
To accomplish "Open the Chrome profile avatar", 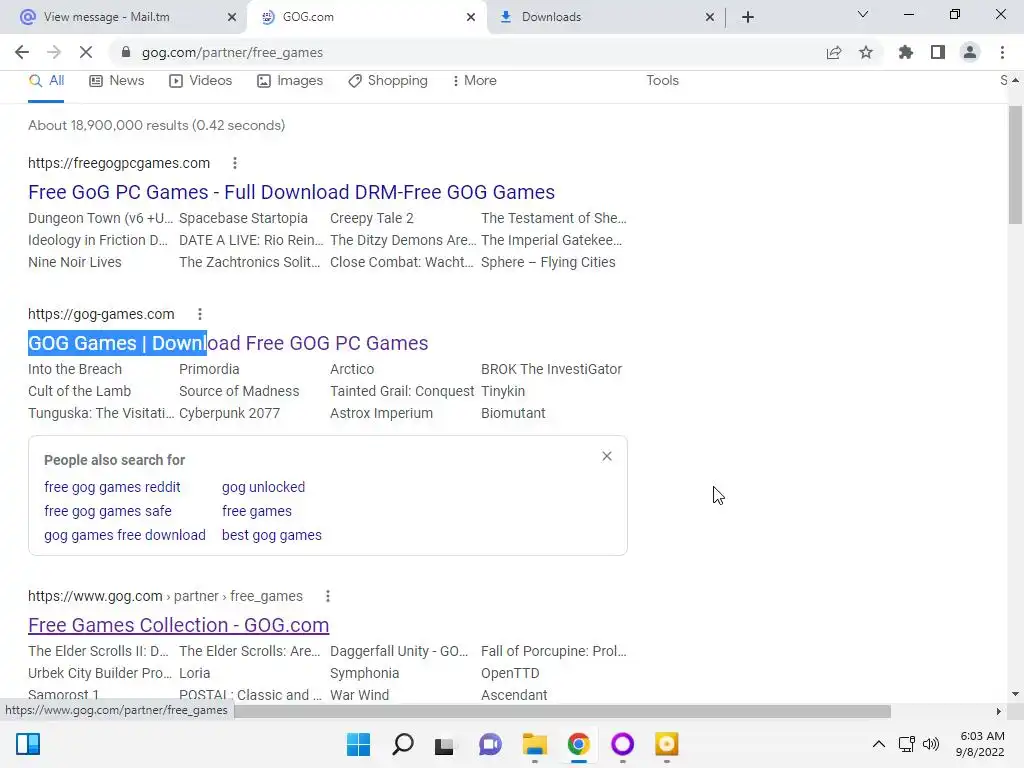I will [970, 52].
